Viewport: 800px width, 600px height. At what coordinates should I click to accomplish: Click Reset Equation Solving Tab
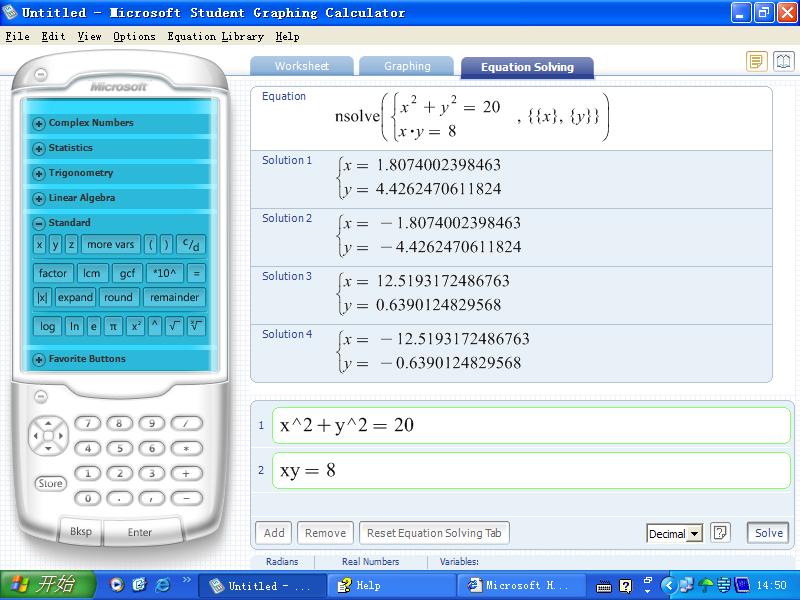[434, 533]
